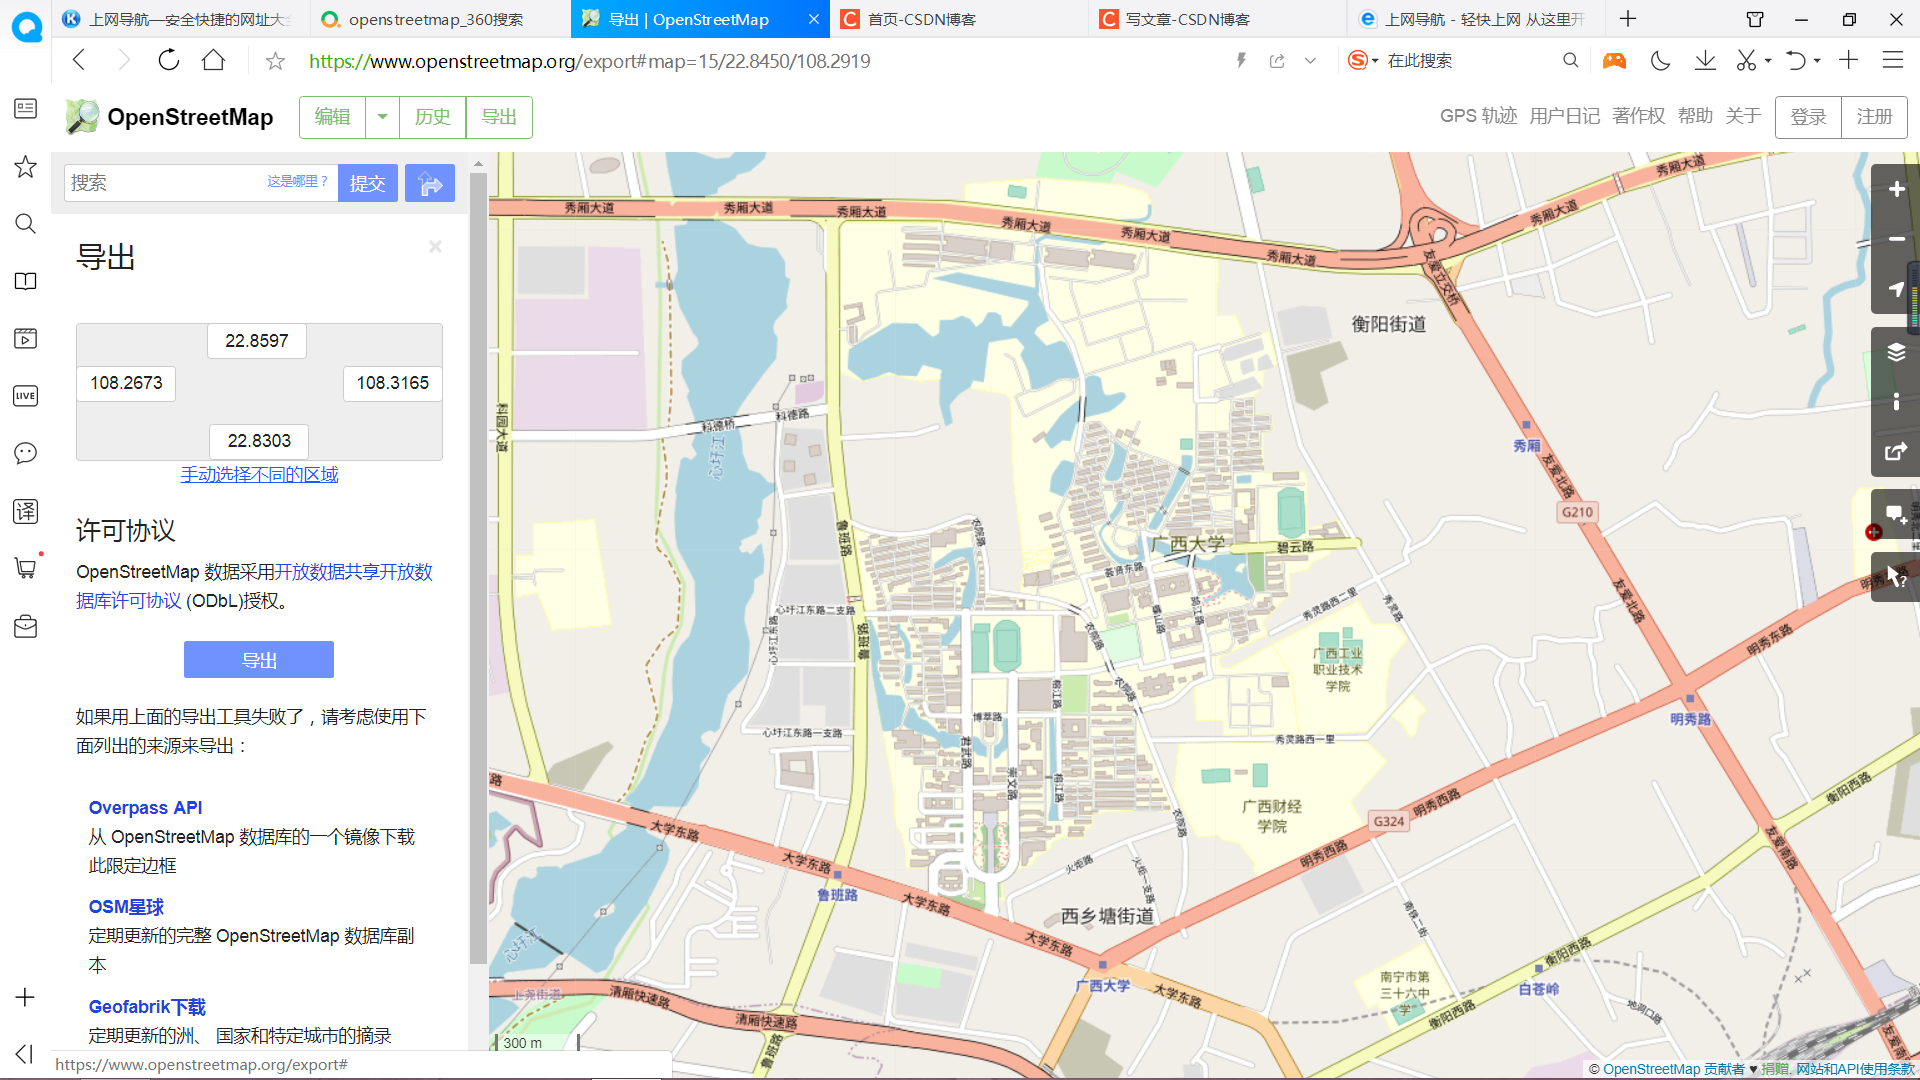
Task: Zoom out on the map
Action: click(1896, 239)
